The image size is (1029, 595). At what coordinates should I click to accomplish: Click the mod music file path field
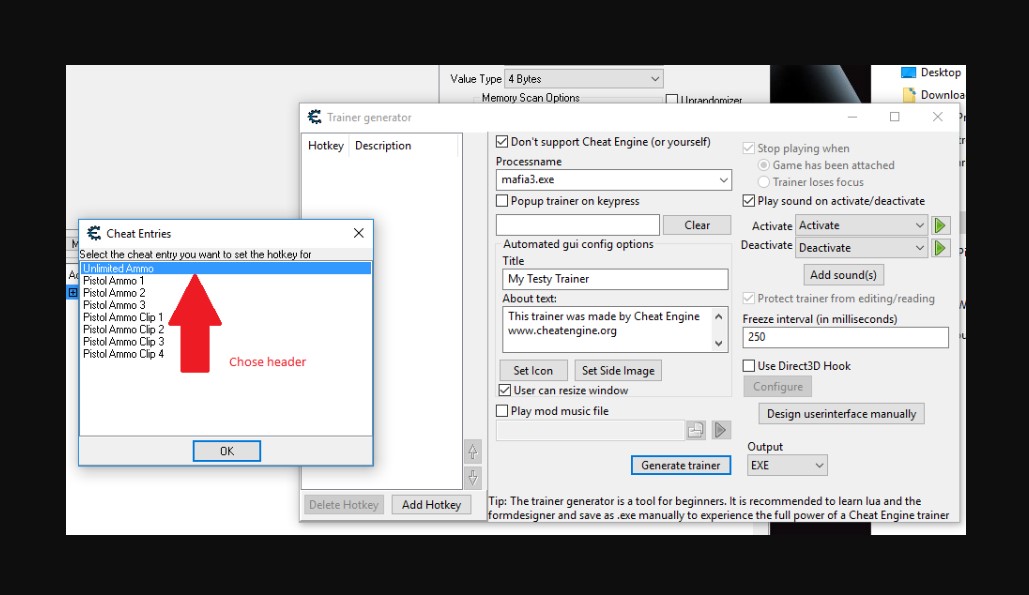click(x=590, y=430)
